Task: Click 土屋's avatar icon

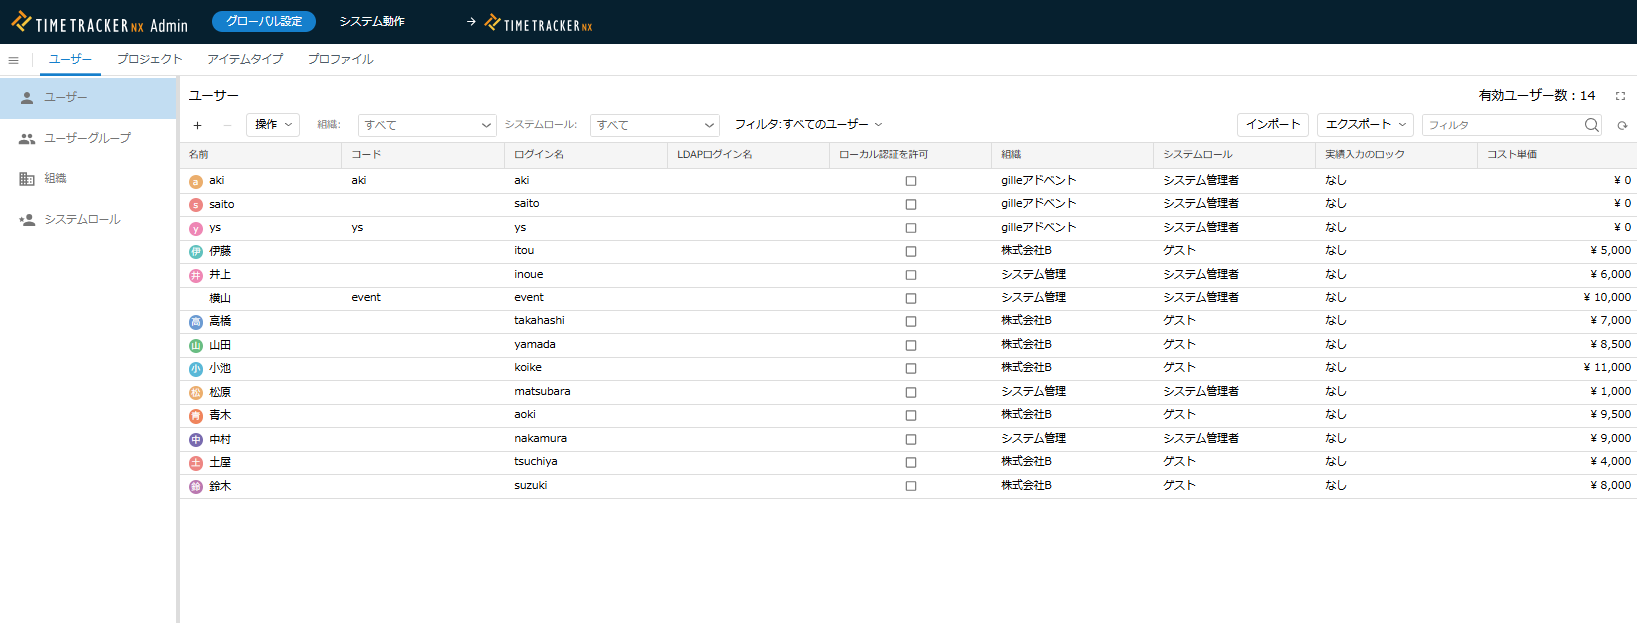Action: [x=196, y=463]
